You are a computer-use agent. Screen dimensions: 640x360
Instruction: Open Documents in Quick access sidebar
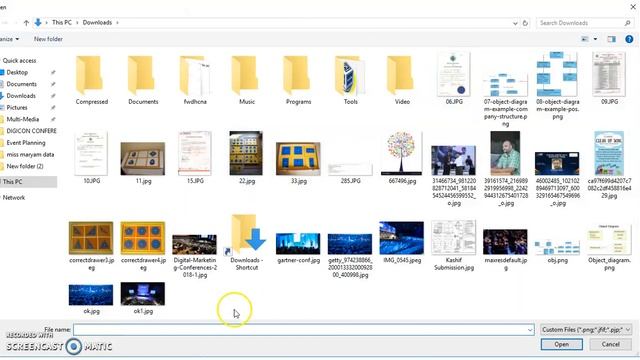click(21, 84)
